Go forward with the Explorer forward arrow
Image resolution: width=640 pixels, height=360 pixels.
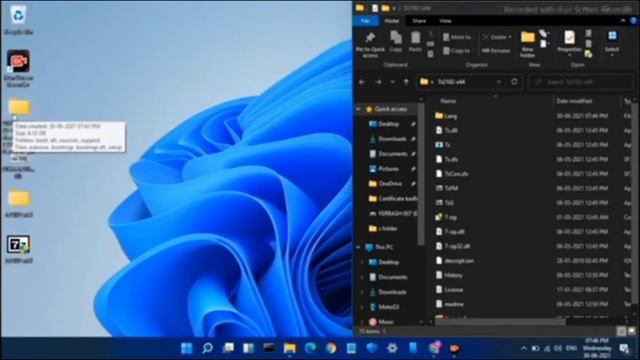coord(378,82)
